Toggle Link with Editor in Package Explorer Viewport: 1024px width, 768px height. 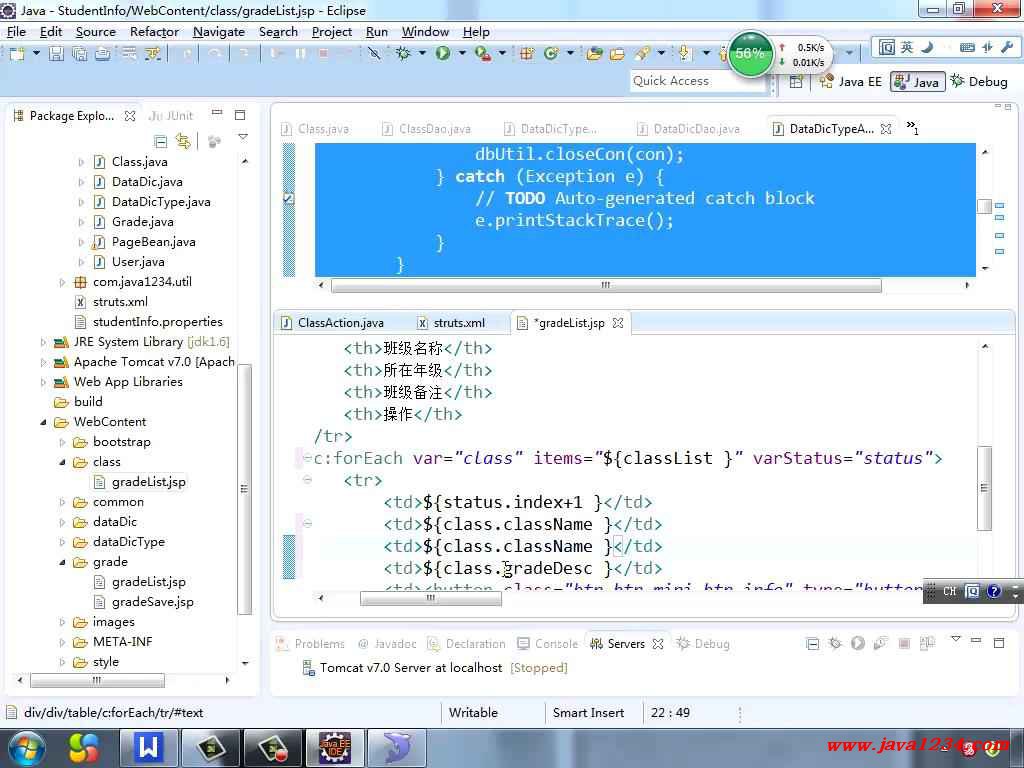(182, 141)
